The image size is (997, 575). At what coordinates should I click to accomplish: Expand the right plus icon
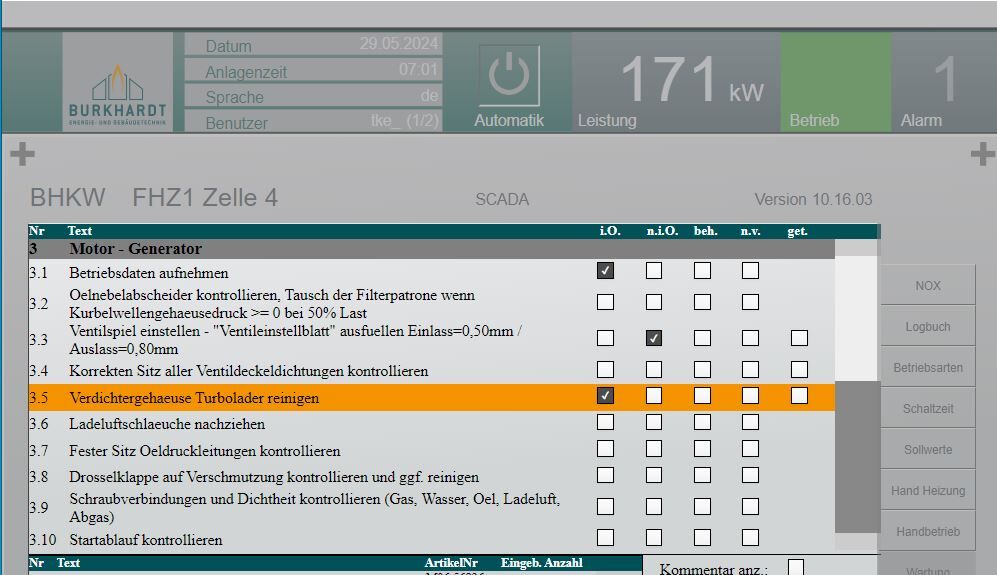pos(982,154)
